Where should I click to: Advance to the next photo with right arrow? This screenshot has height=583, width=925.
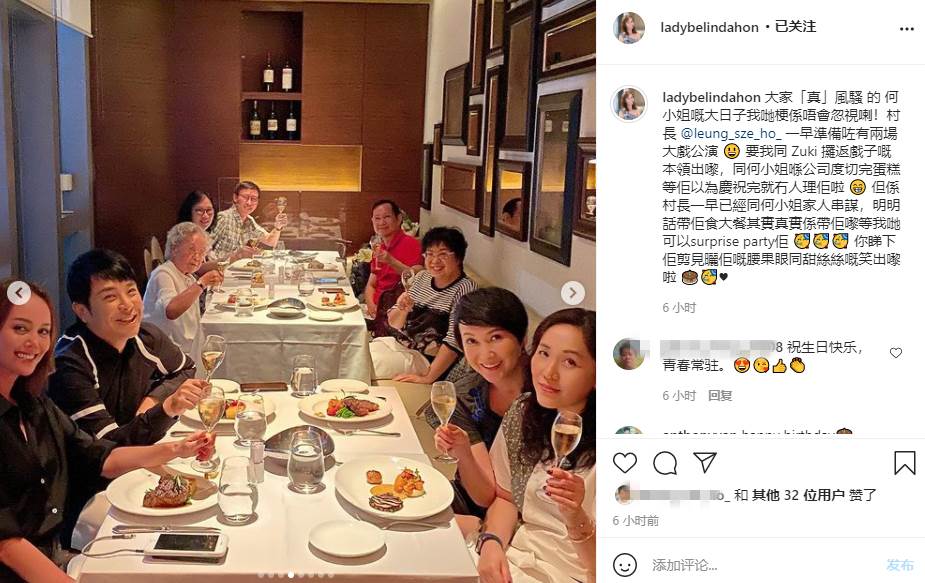(x=572, y=293)
